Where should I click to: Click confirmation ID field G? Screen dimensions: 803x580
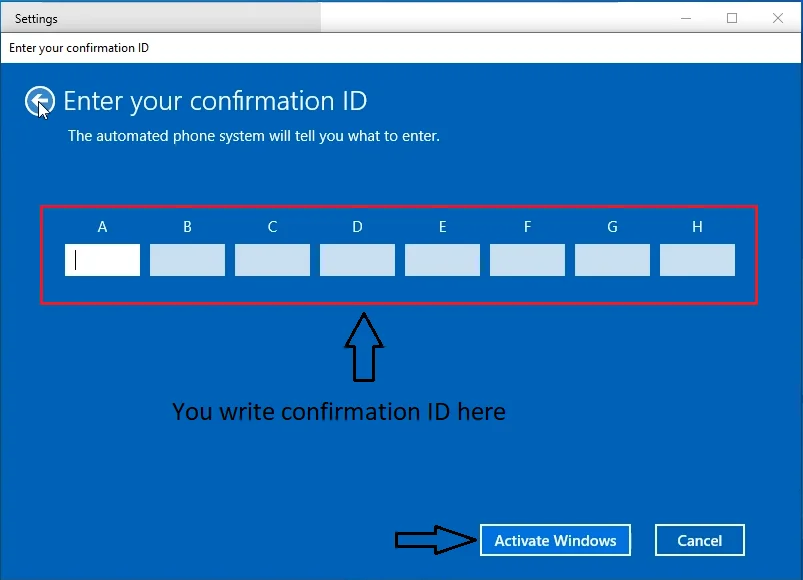click(612, 260)
